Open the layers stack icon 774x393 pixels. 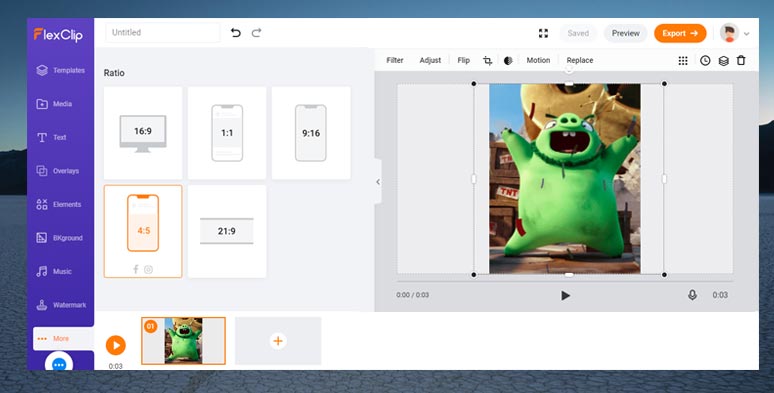point(723,61)
